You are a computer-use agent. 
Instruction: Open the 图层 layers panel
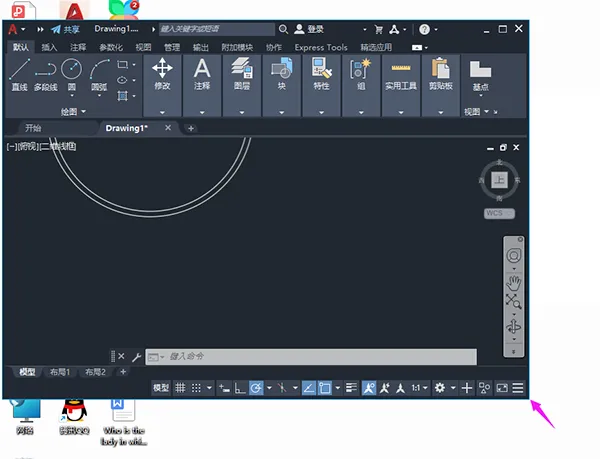pyautogui.click(x=242, y=85)
